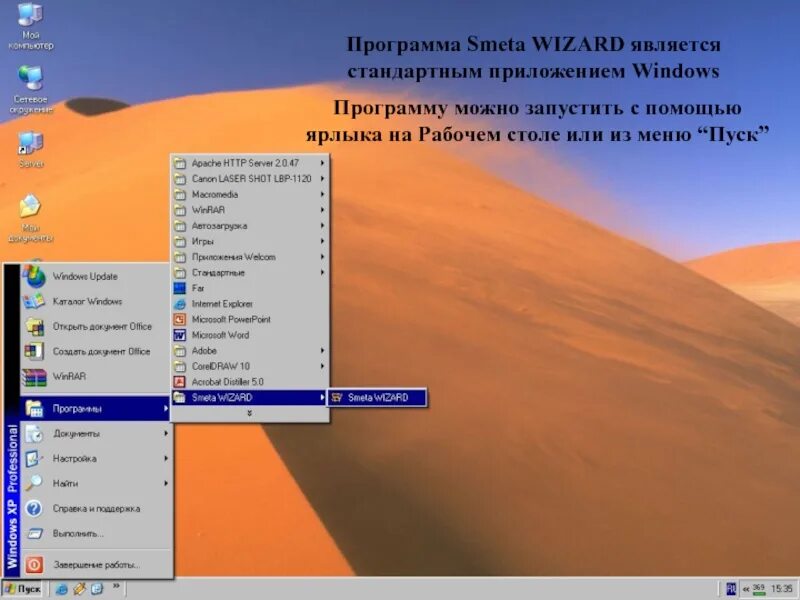The width and height of the screenshot is (800, 600).
Task: Launch Internet Explorer from Quick Launch bar
Action: click(61, 589)
